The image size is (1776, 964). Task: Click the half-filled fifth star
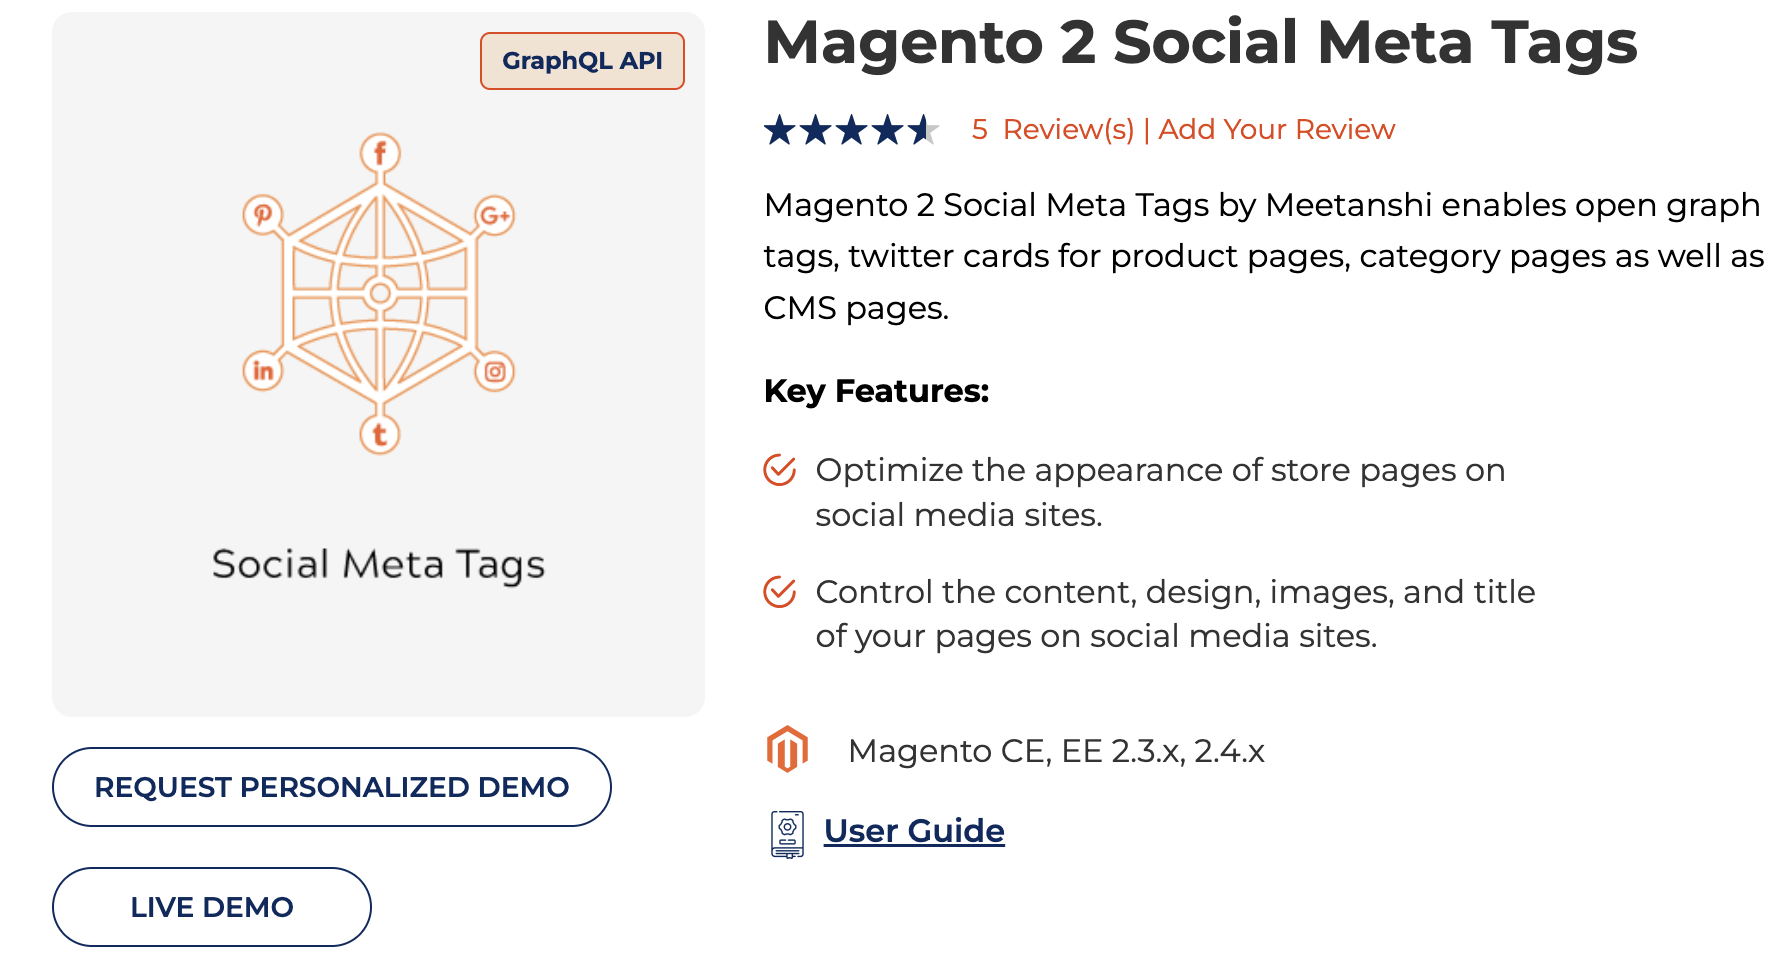(x=925, y=129)
